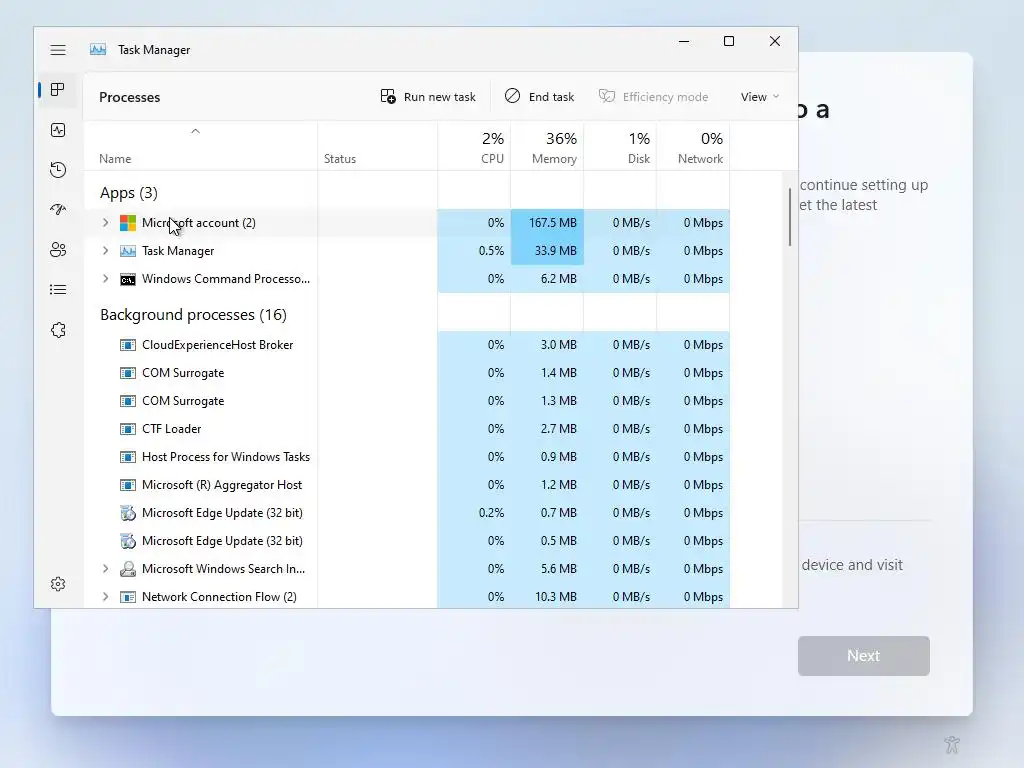Expand the Task Manager process row

[x=105, y=251]
